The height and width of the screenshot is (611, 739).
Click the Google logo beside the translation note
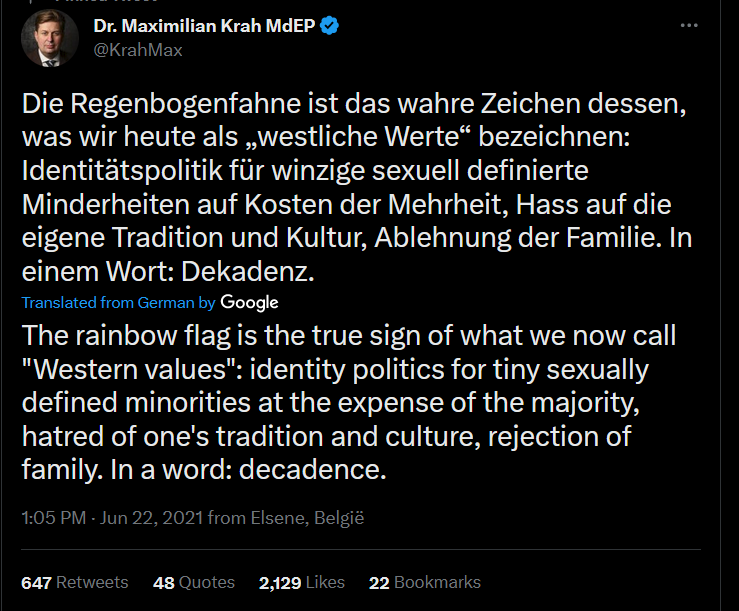point(249,303)
